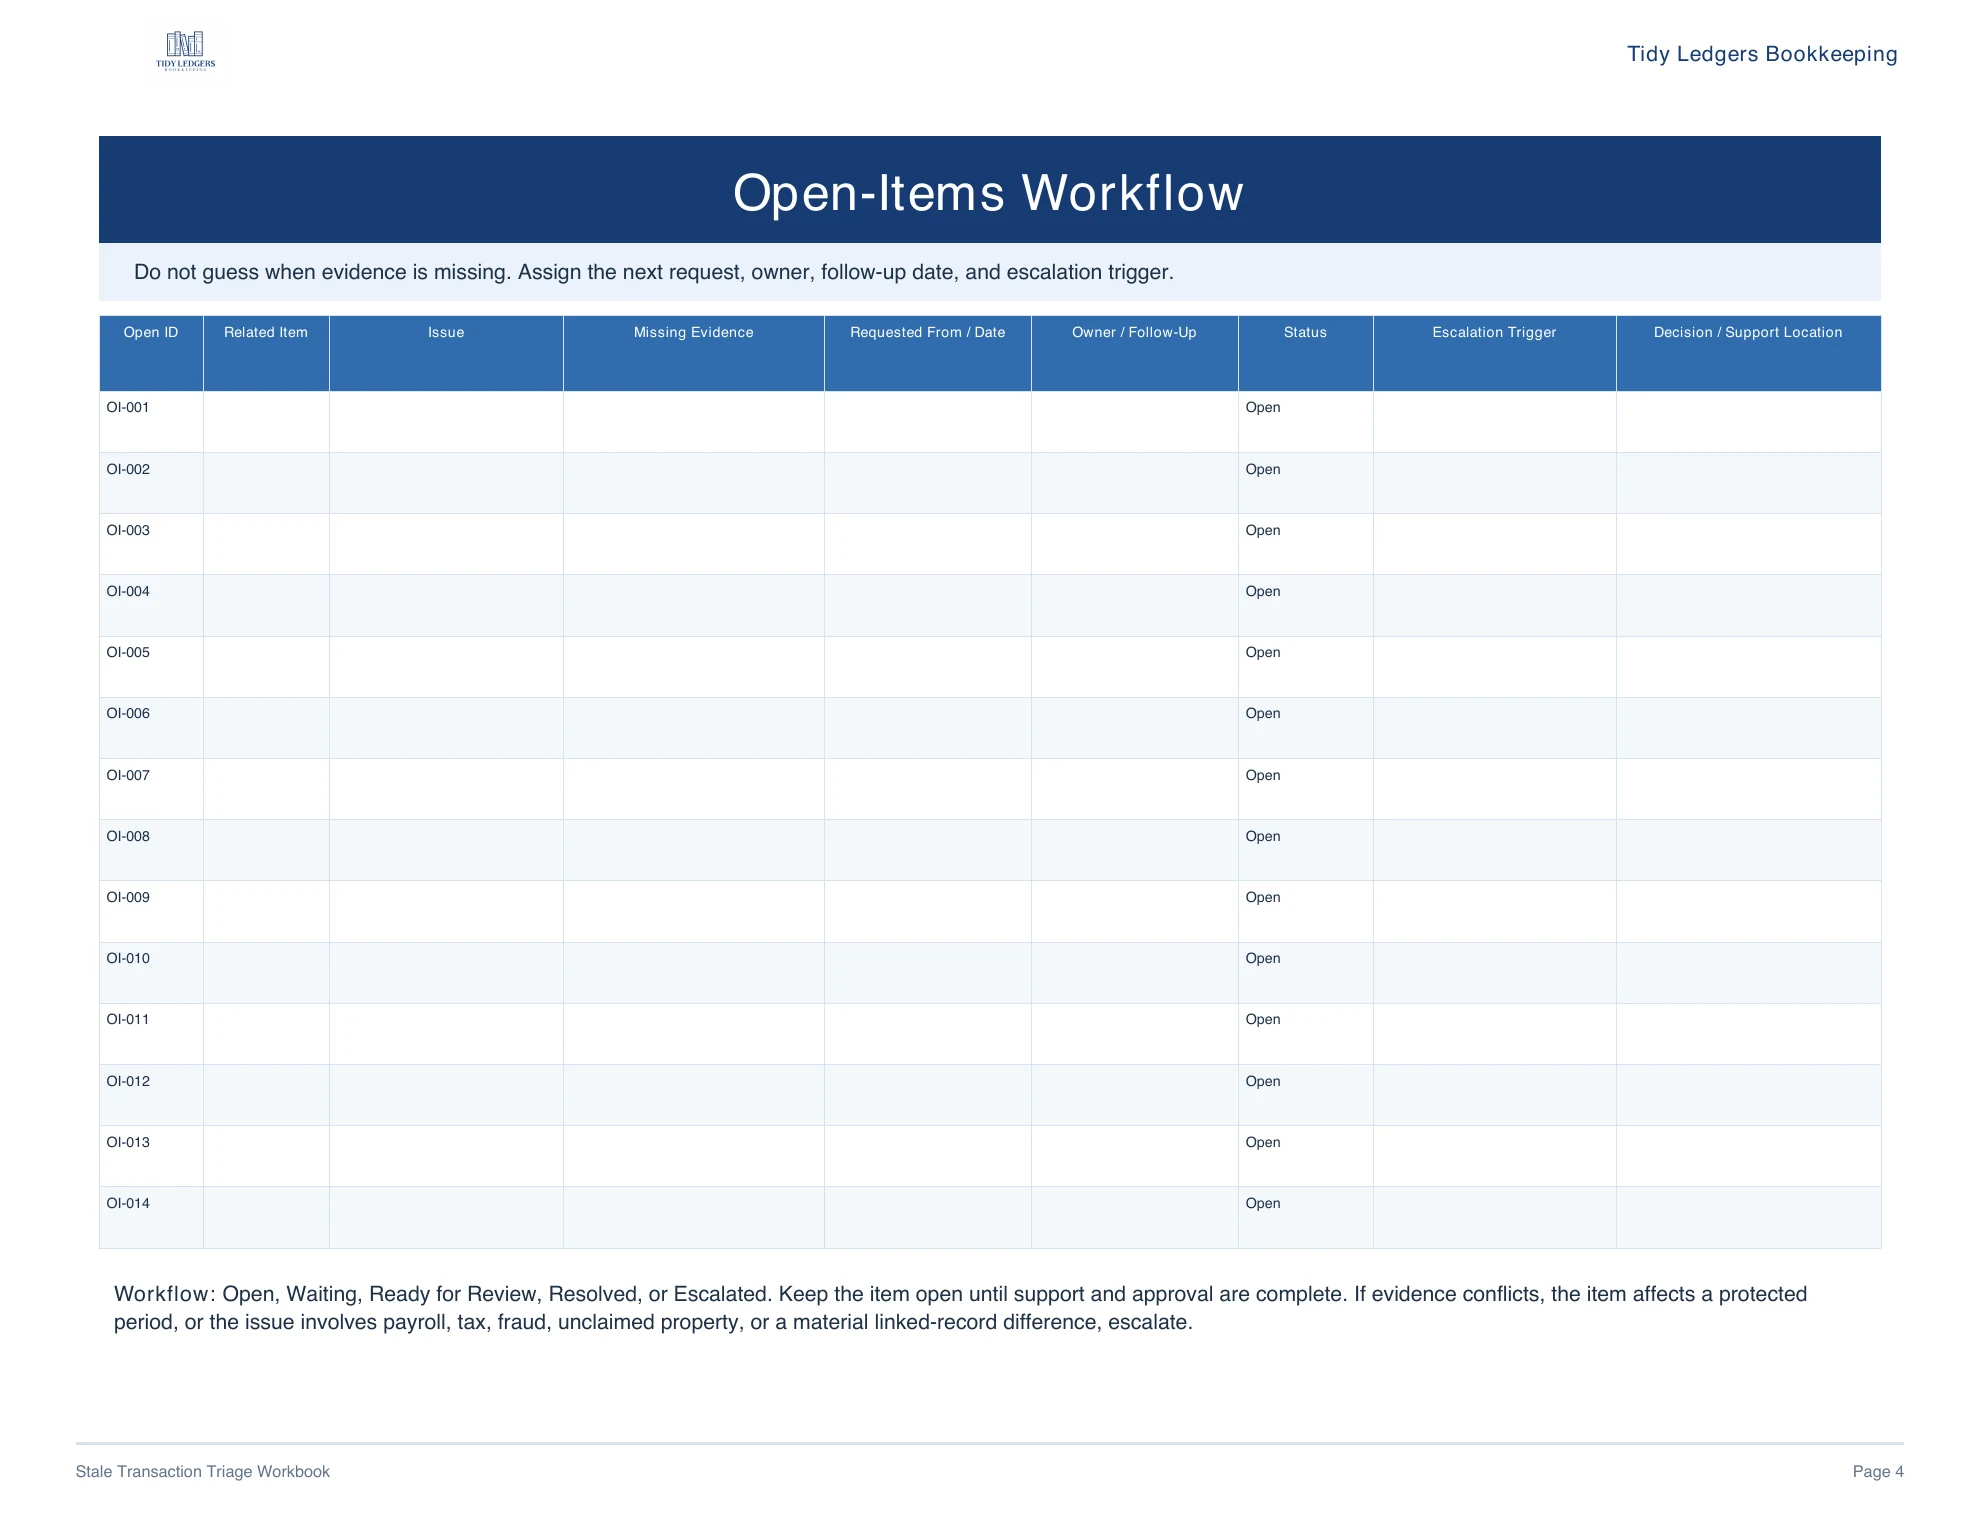
Task: Click the Workflow status note paragraph
Action: tap(960, 1308)
